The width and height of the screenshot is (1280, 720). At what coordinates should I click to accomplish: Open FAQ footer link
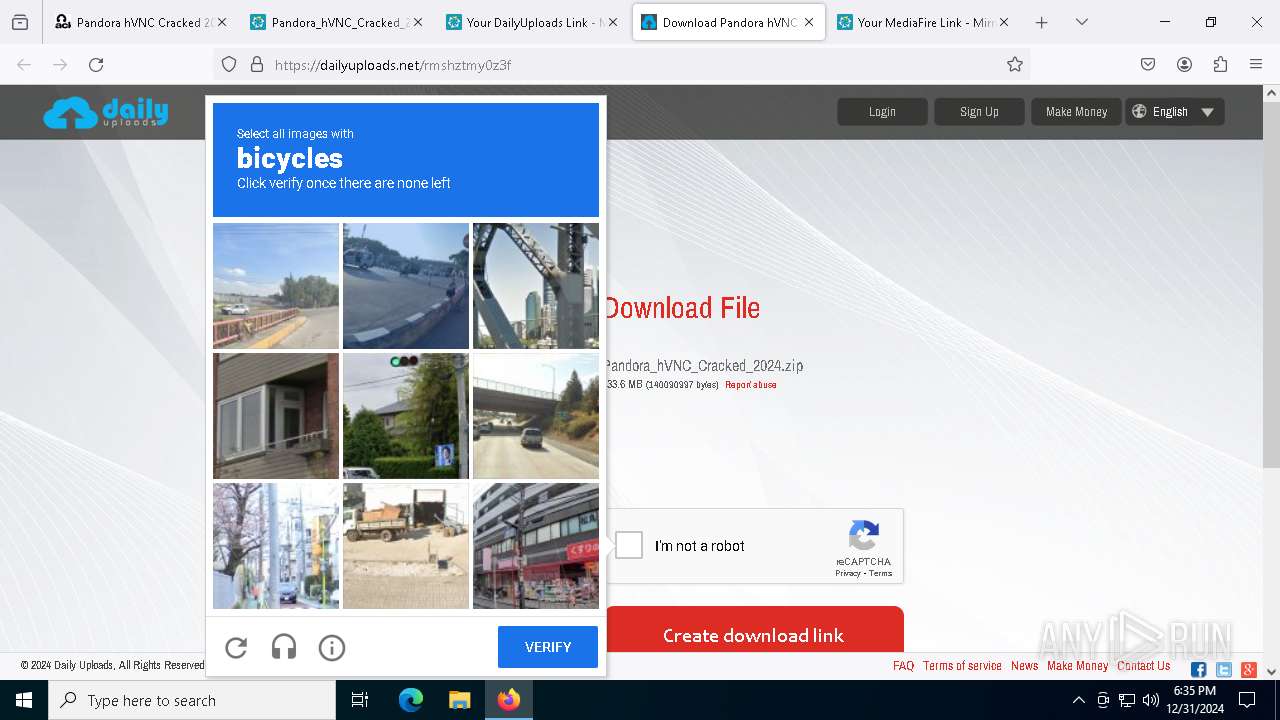pos(903,666)
